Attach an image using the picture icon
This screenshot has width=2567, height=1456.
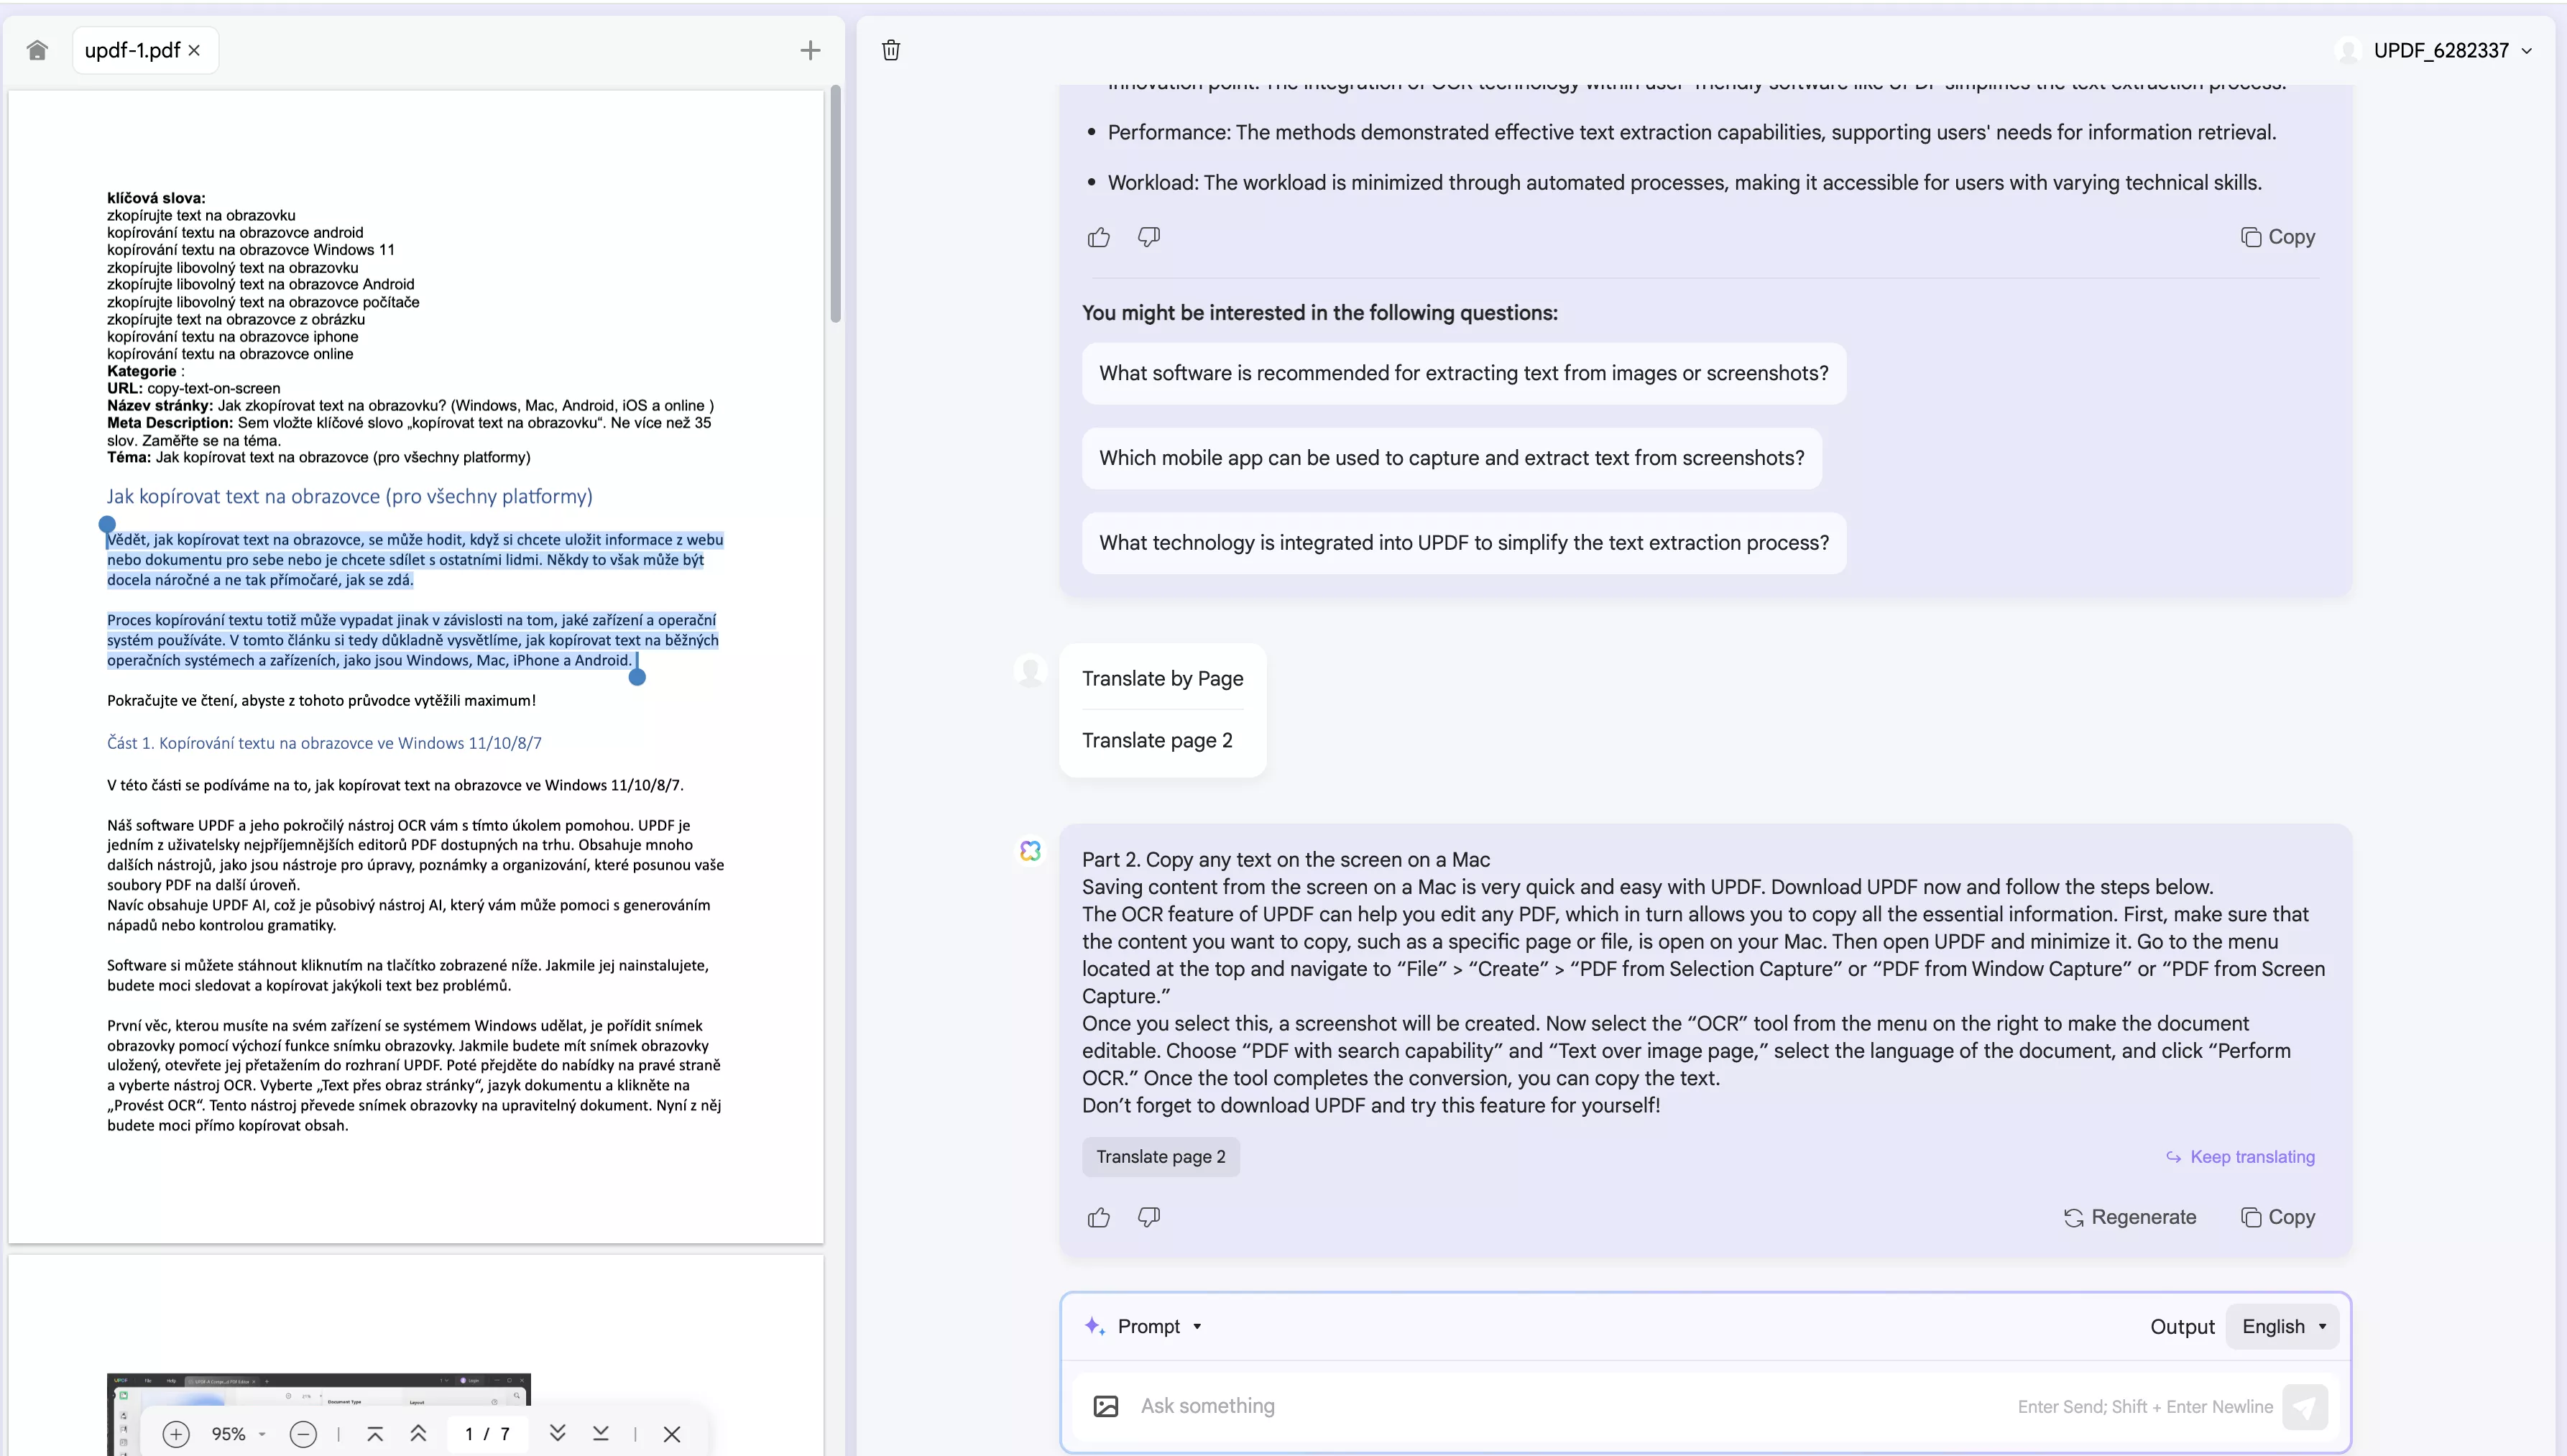(x=1105, y=1406)
